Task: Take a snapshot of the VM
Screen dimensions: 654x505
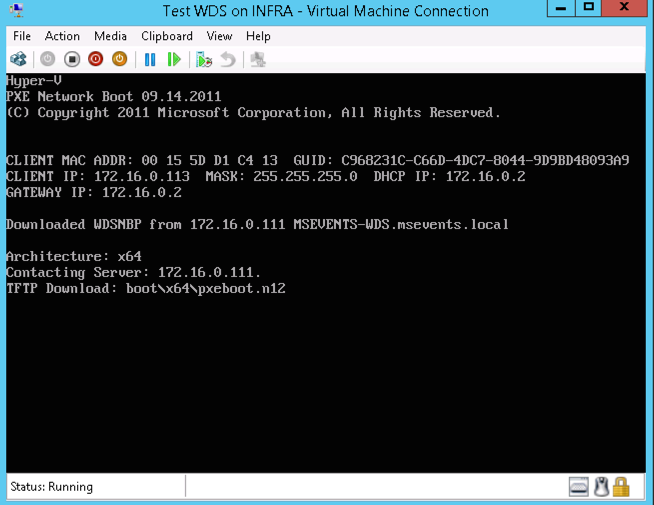Action: (204, 59)
